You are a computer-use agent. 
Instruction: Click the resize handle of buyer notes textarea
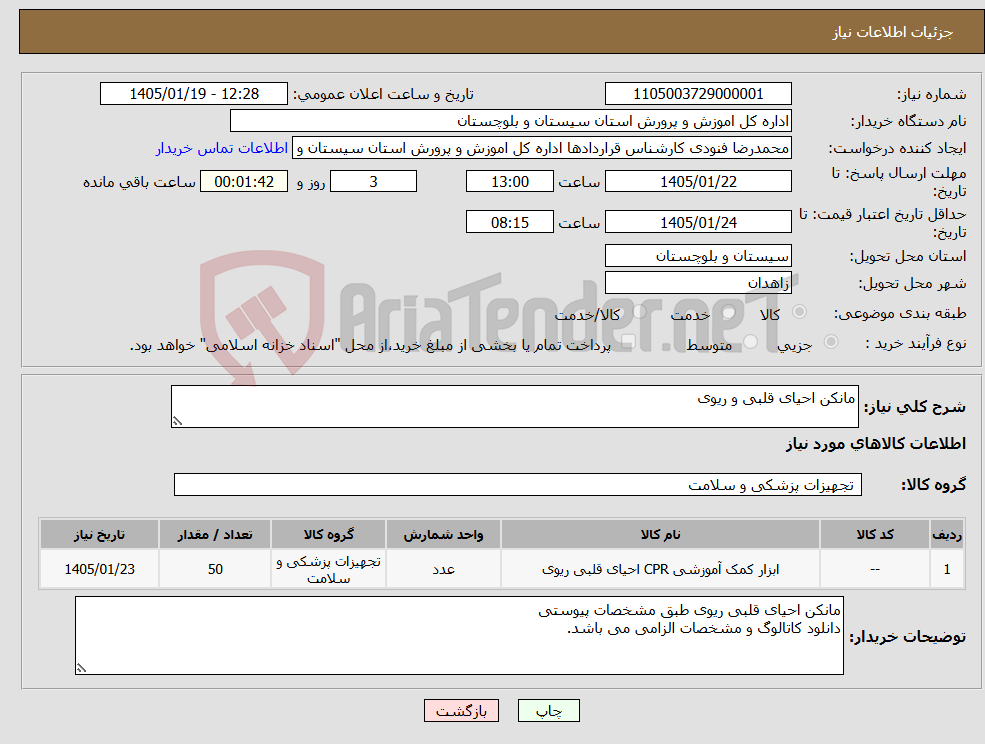pyautogui.click(x=81, y=669)
